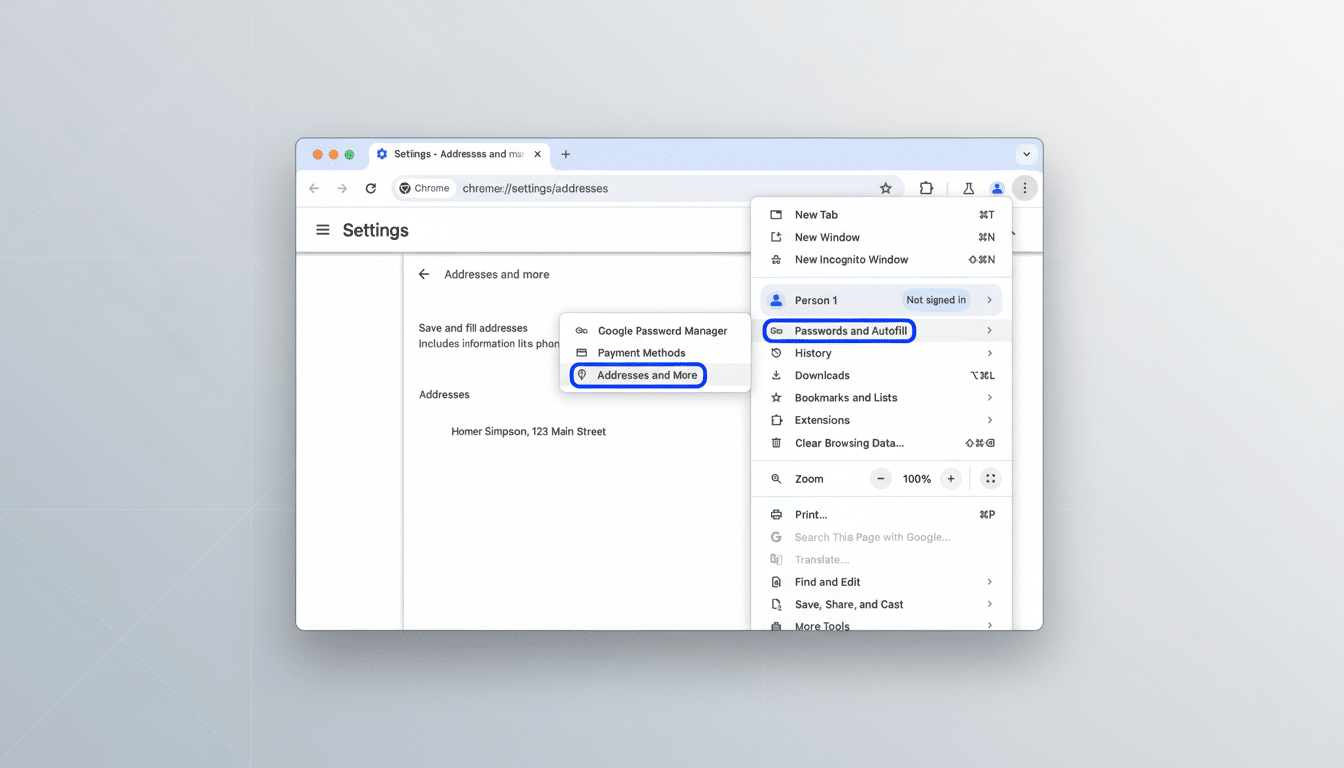Screen dimensions: 1344x768
Task: Choose Clear Browsing Data from the menu
Action: click(848, 442)
